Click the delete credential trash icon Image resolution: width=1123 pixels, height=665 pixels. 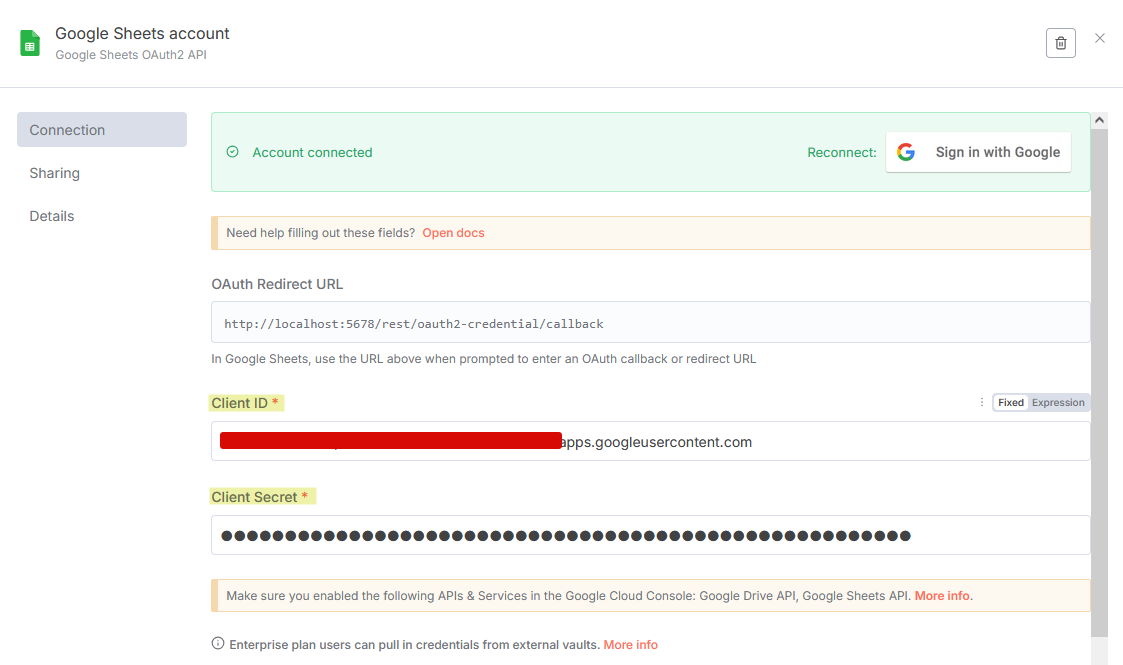coord(1061,43)
